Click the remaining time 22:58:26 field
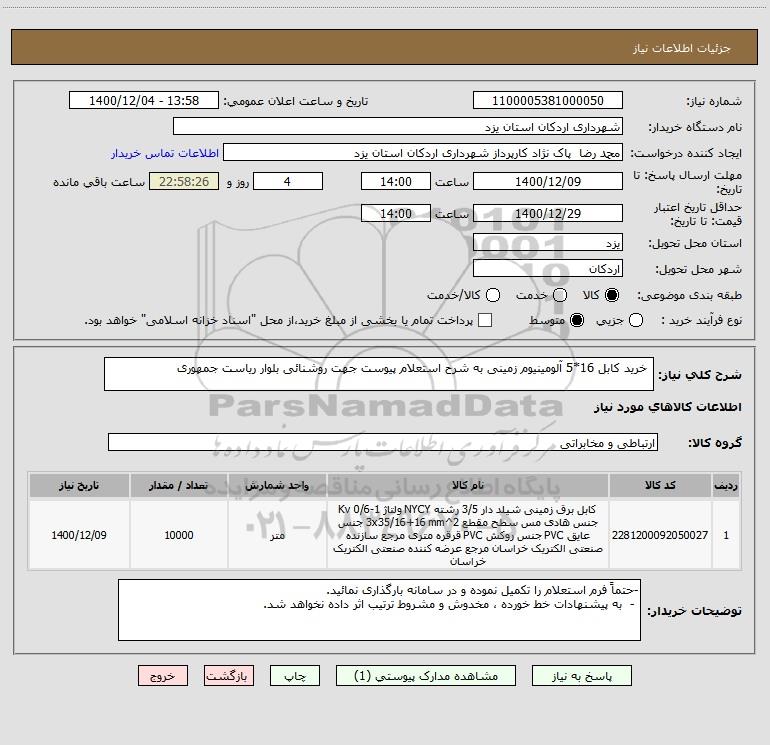 184,181
